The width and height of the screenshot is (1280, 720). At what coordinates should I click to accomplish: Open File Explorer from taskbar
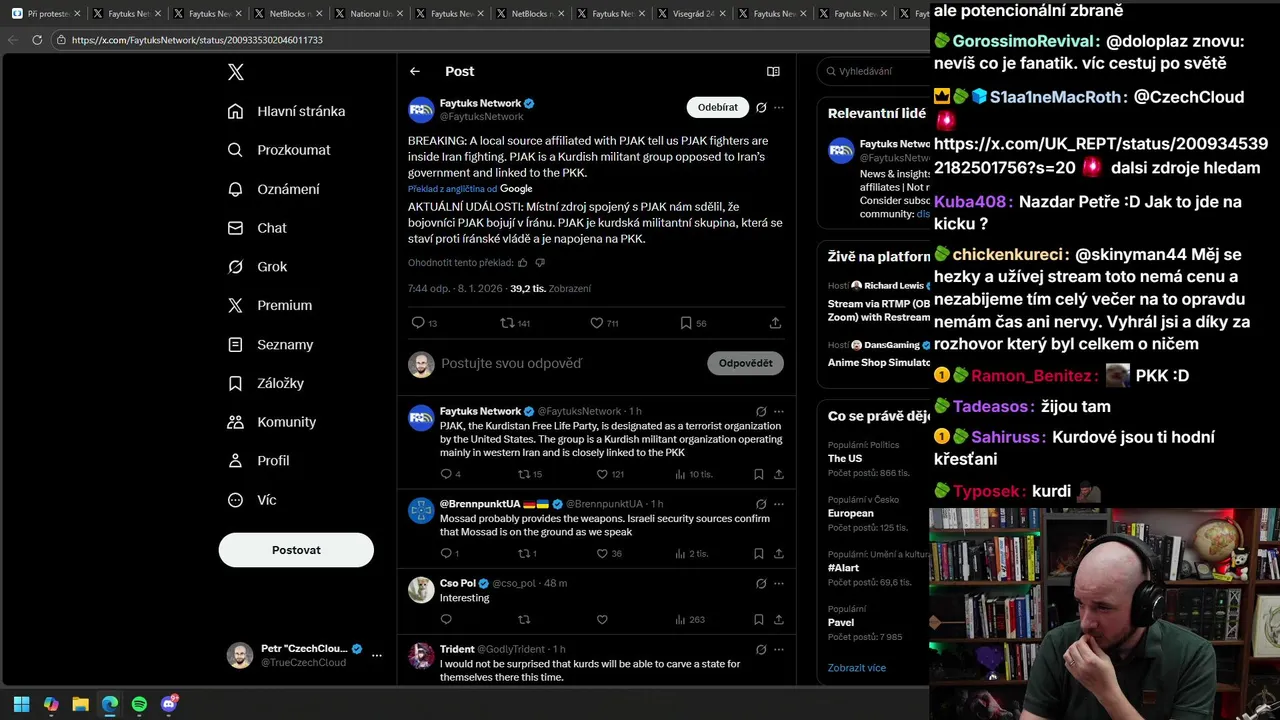tap(80, 704)
